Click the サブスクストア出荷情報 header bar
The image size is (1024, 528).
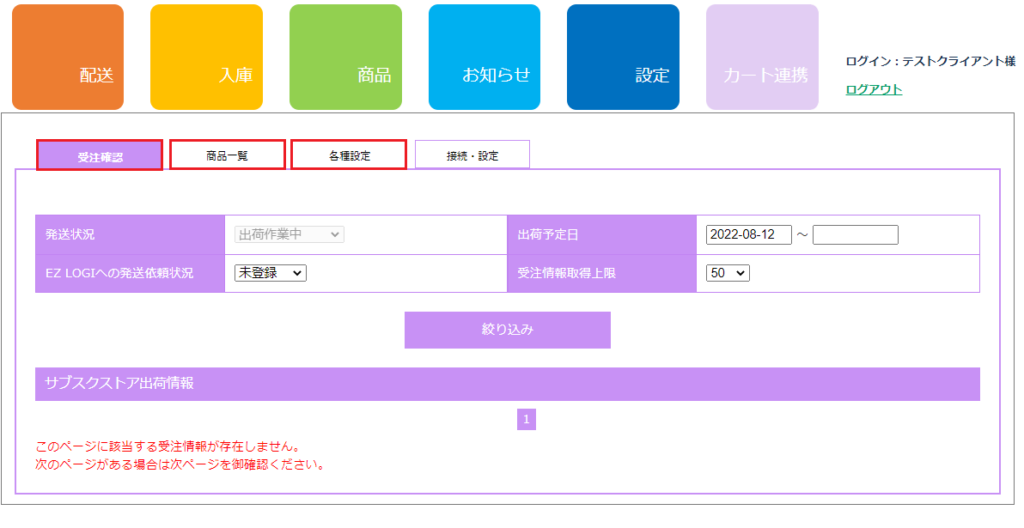(x=507, y=384)
